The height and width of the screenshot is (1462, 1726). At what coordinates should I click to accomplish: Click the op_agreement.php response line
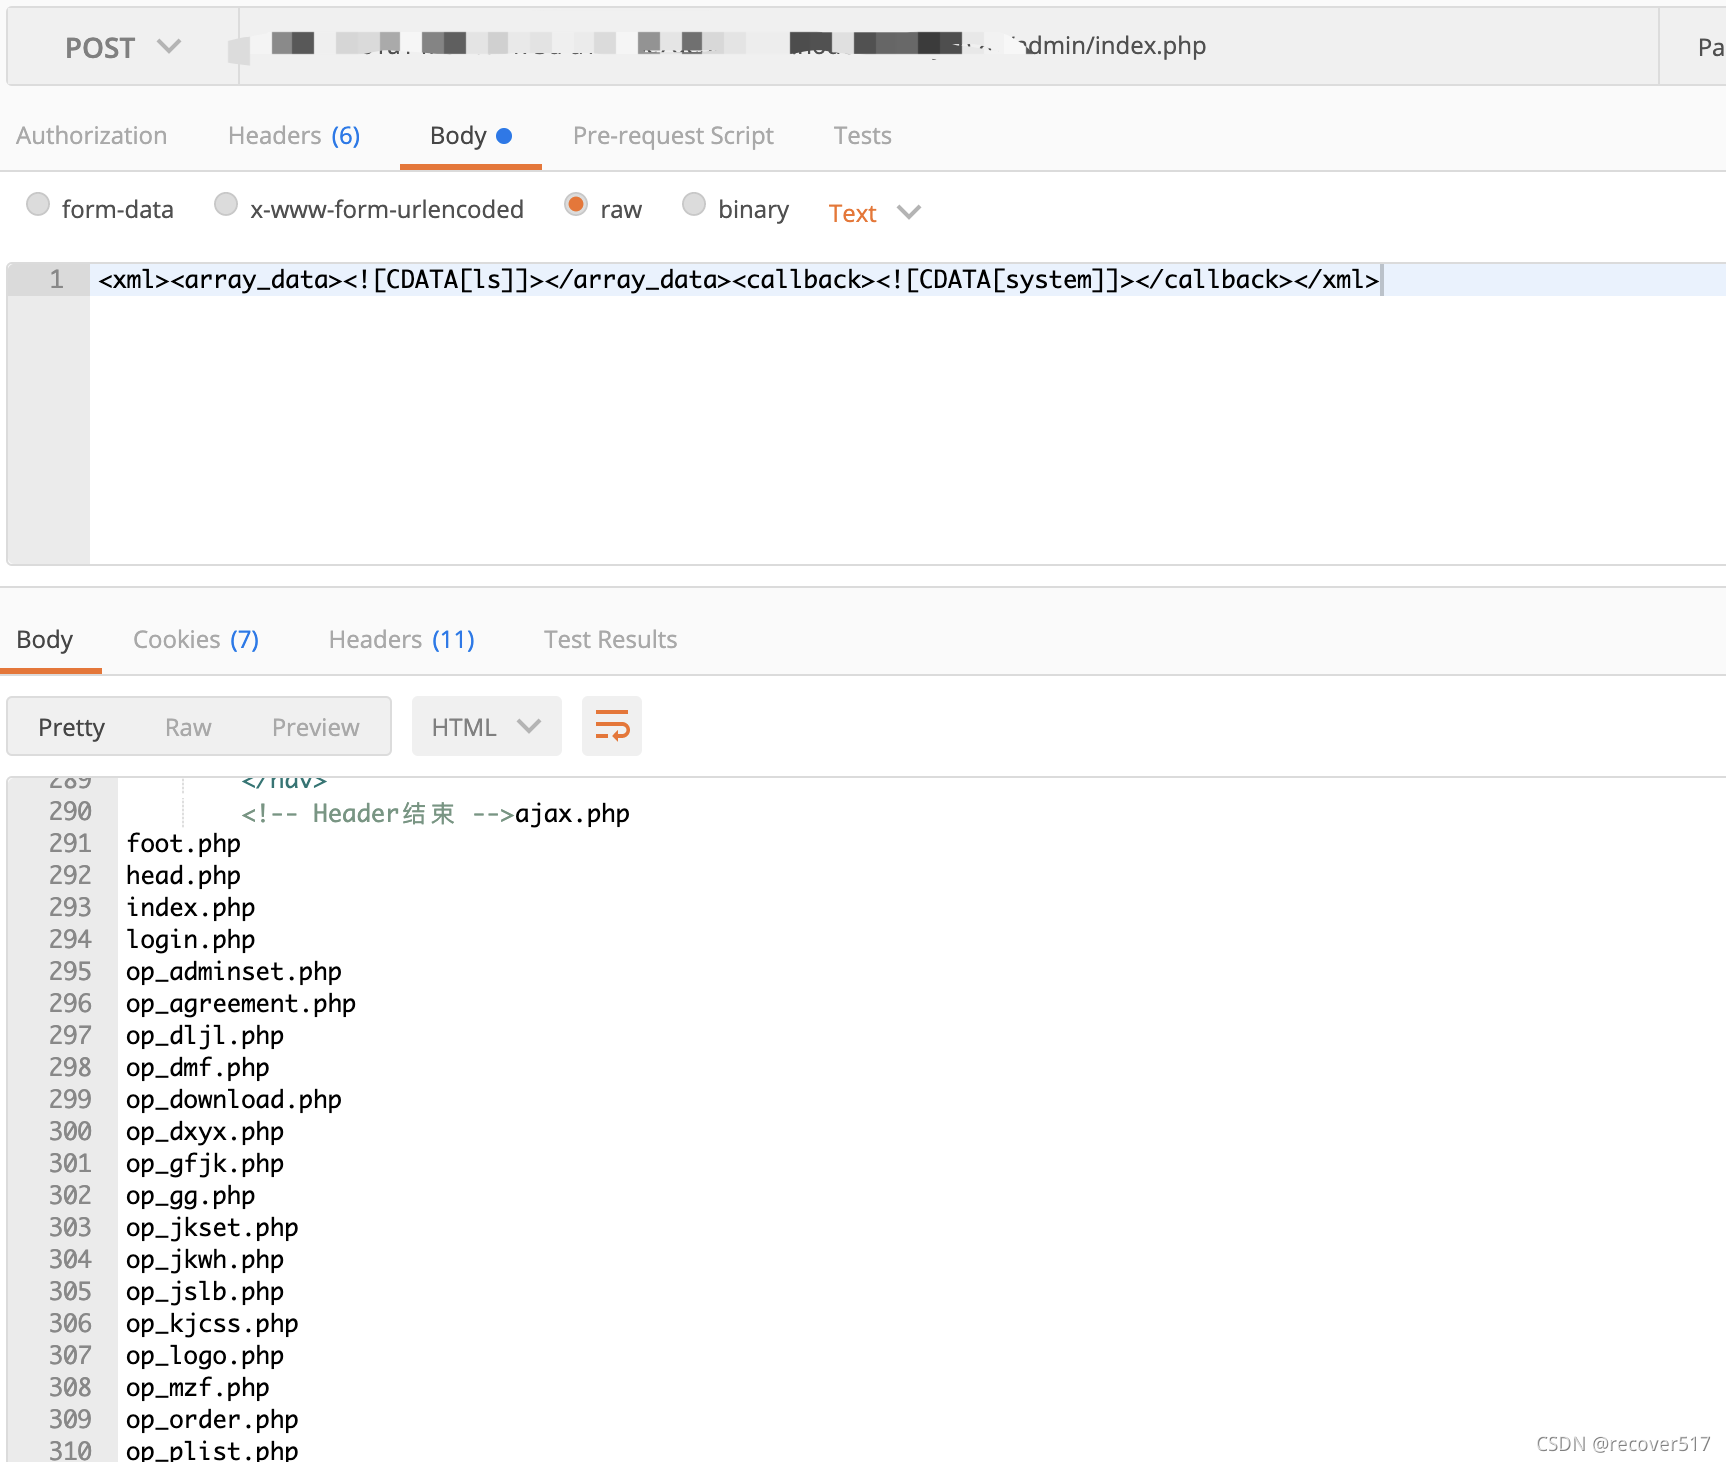coord(241,1003)
